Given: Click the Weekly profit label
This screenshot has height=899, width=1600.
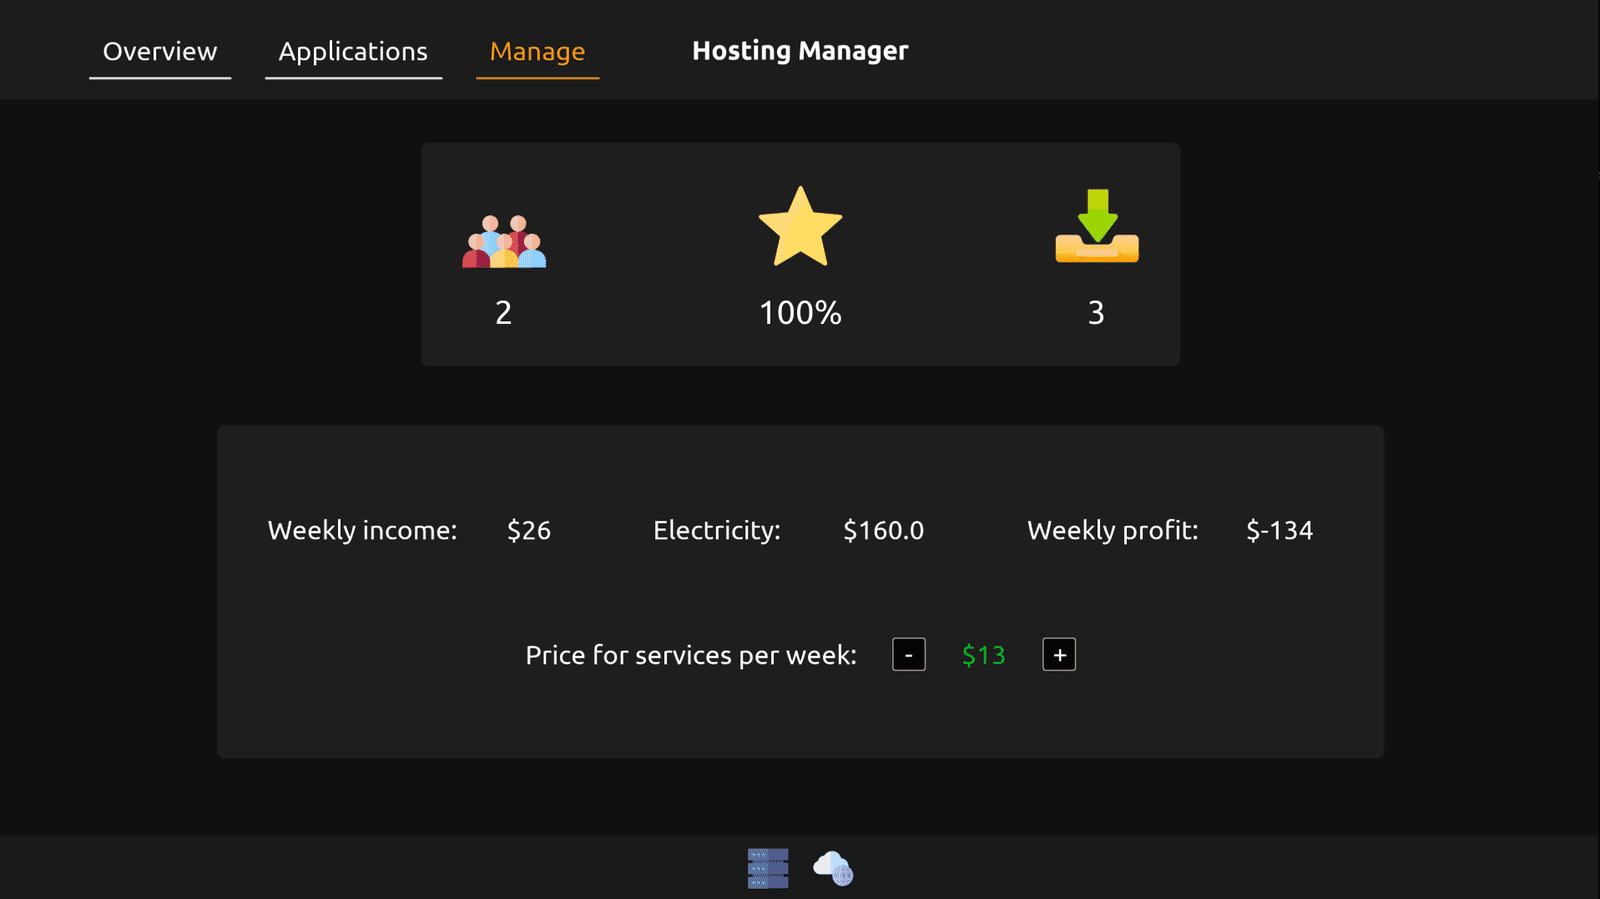Looking at the screenshot, I should pyautogui.click(x=1112, y=530).
